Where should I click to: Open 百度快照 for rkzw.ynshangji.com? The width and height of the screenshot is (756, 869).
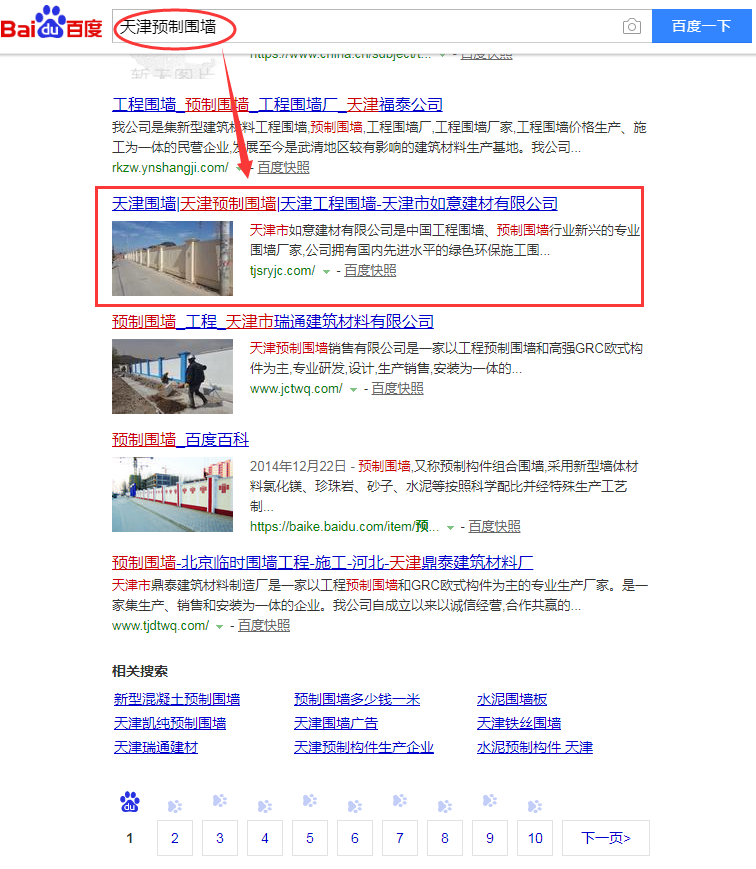(283, 167)
